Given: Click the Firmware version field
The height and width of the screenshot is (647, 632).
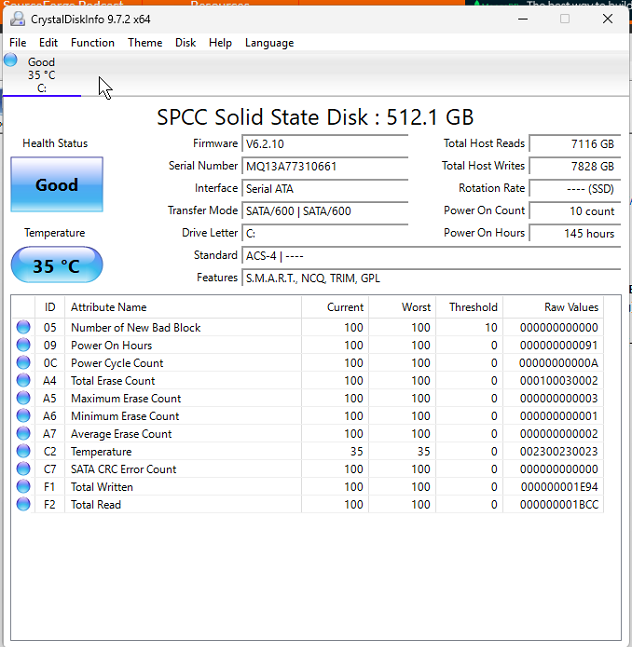Looking at the screenshot, I should (x=325, y=144).
